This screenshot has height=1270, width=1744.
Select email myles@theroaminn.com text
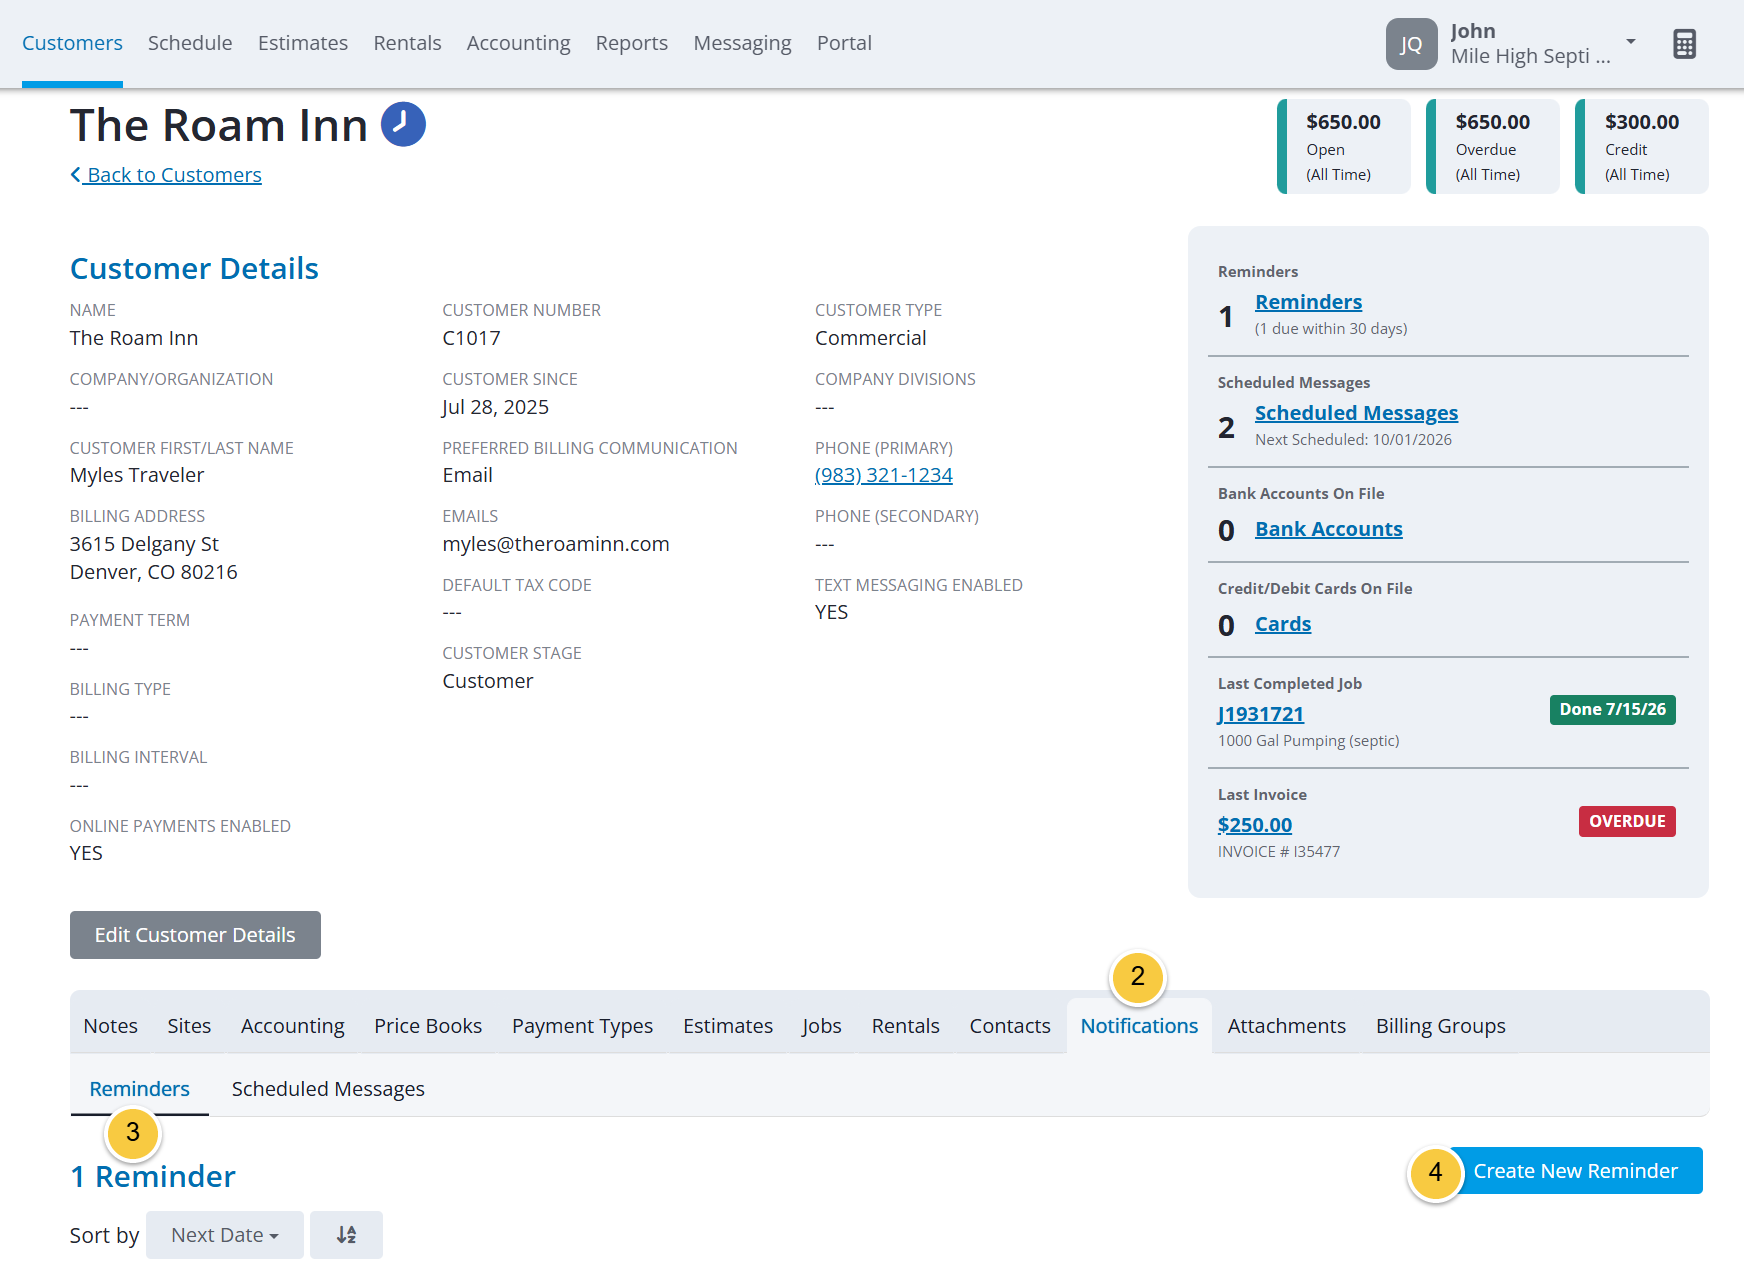556,544
